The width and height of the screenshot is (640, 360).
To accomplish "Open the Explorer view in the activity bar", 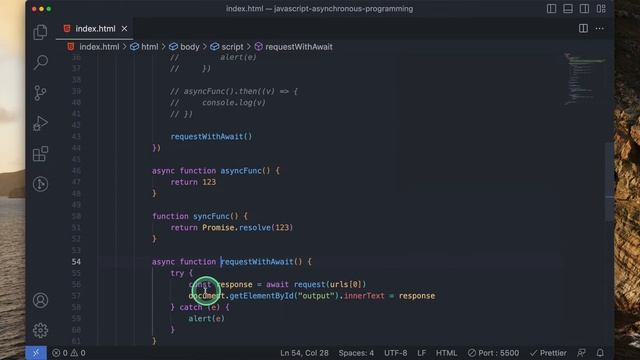I will [x=40, y=32].
